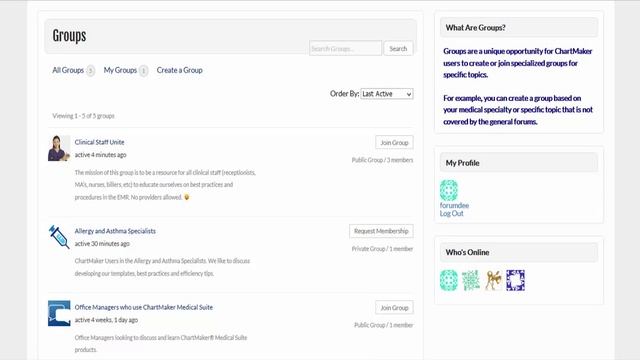Click the 'active 4 weeks, 1 day ago' text
This screenshot has height=360, width=640.
pyautogui.click(x=106, y=320)
